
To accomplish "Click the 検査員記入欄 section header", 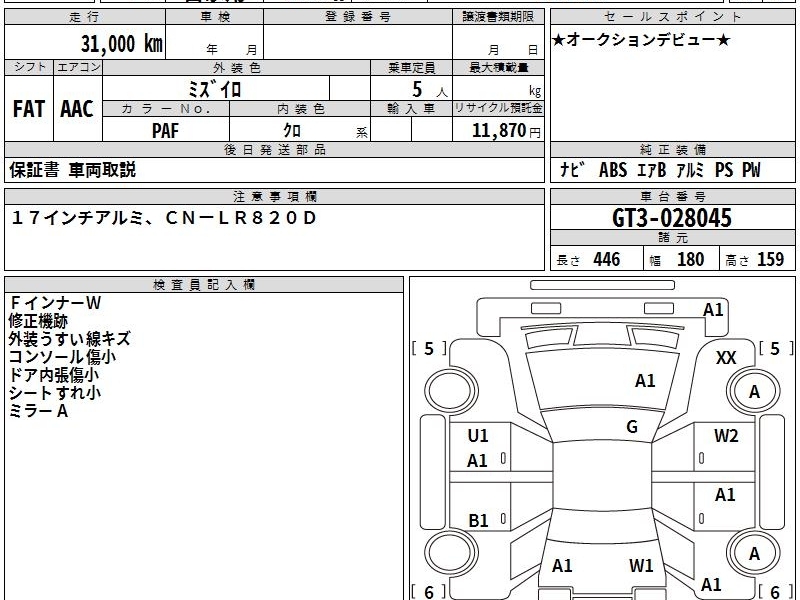I will pyautogui.click(x=204, y=285).
